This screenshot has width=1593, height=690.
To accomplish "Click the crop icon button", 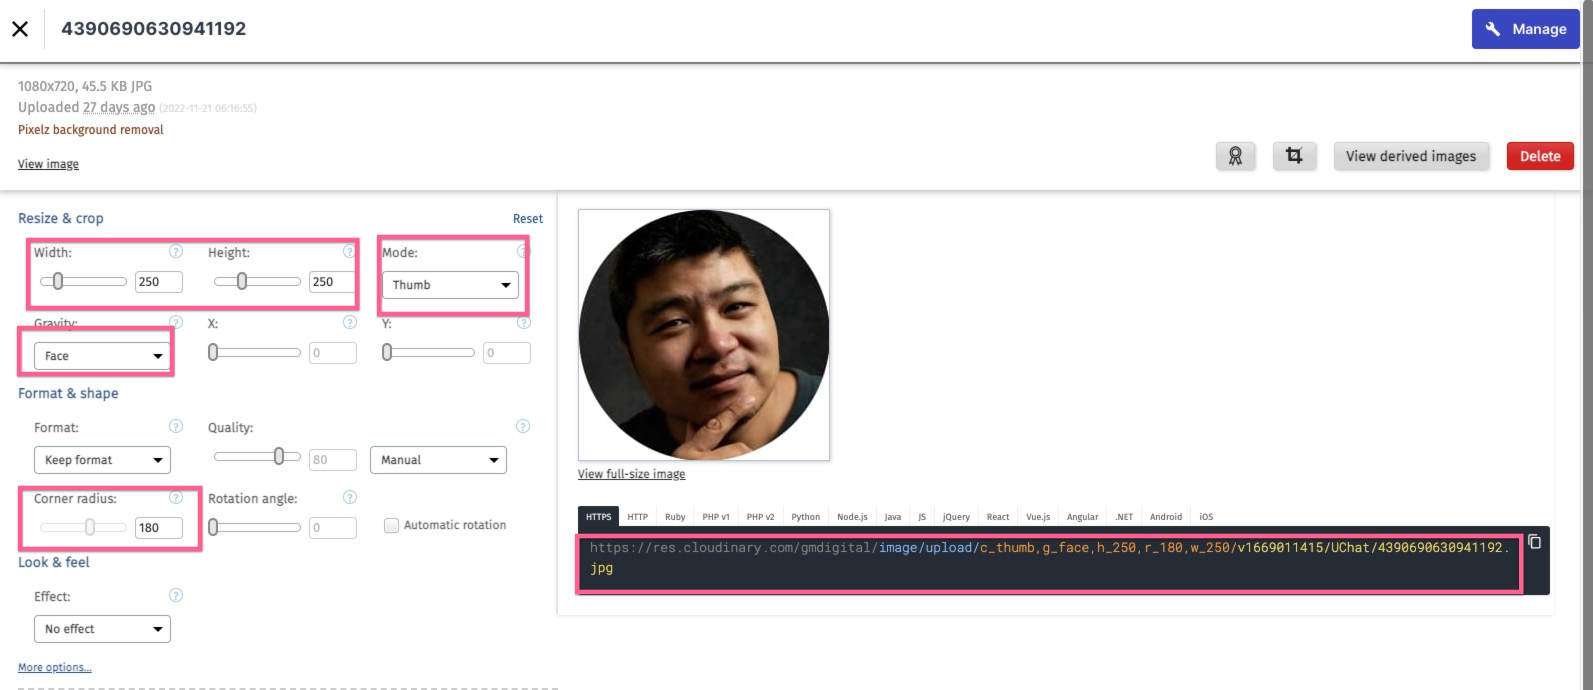I will click(x=1294, y=156).
